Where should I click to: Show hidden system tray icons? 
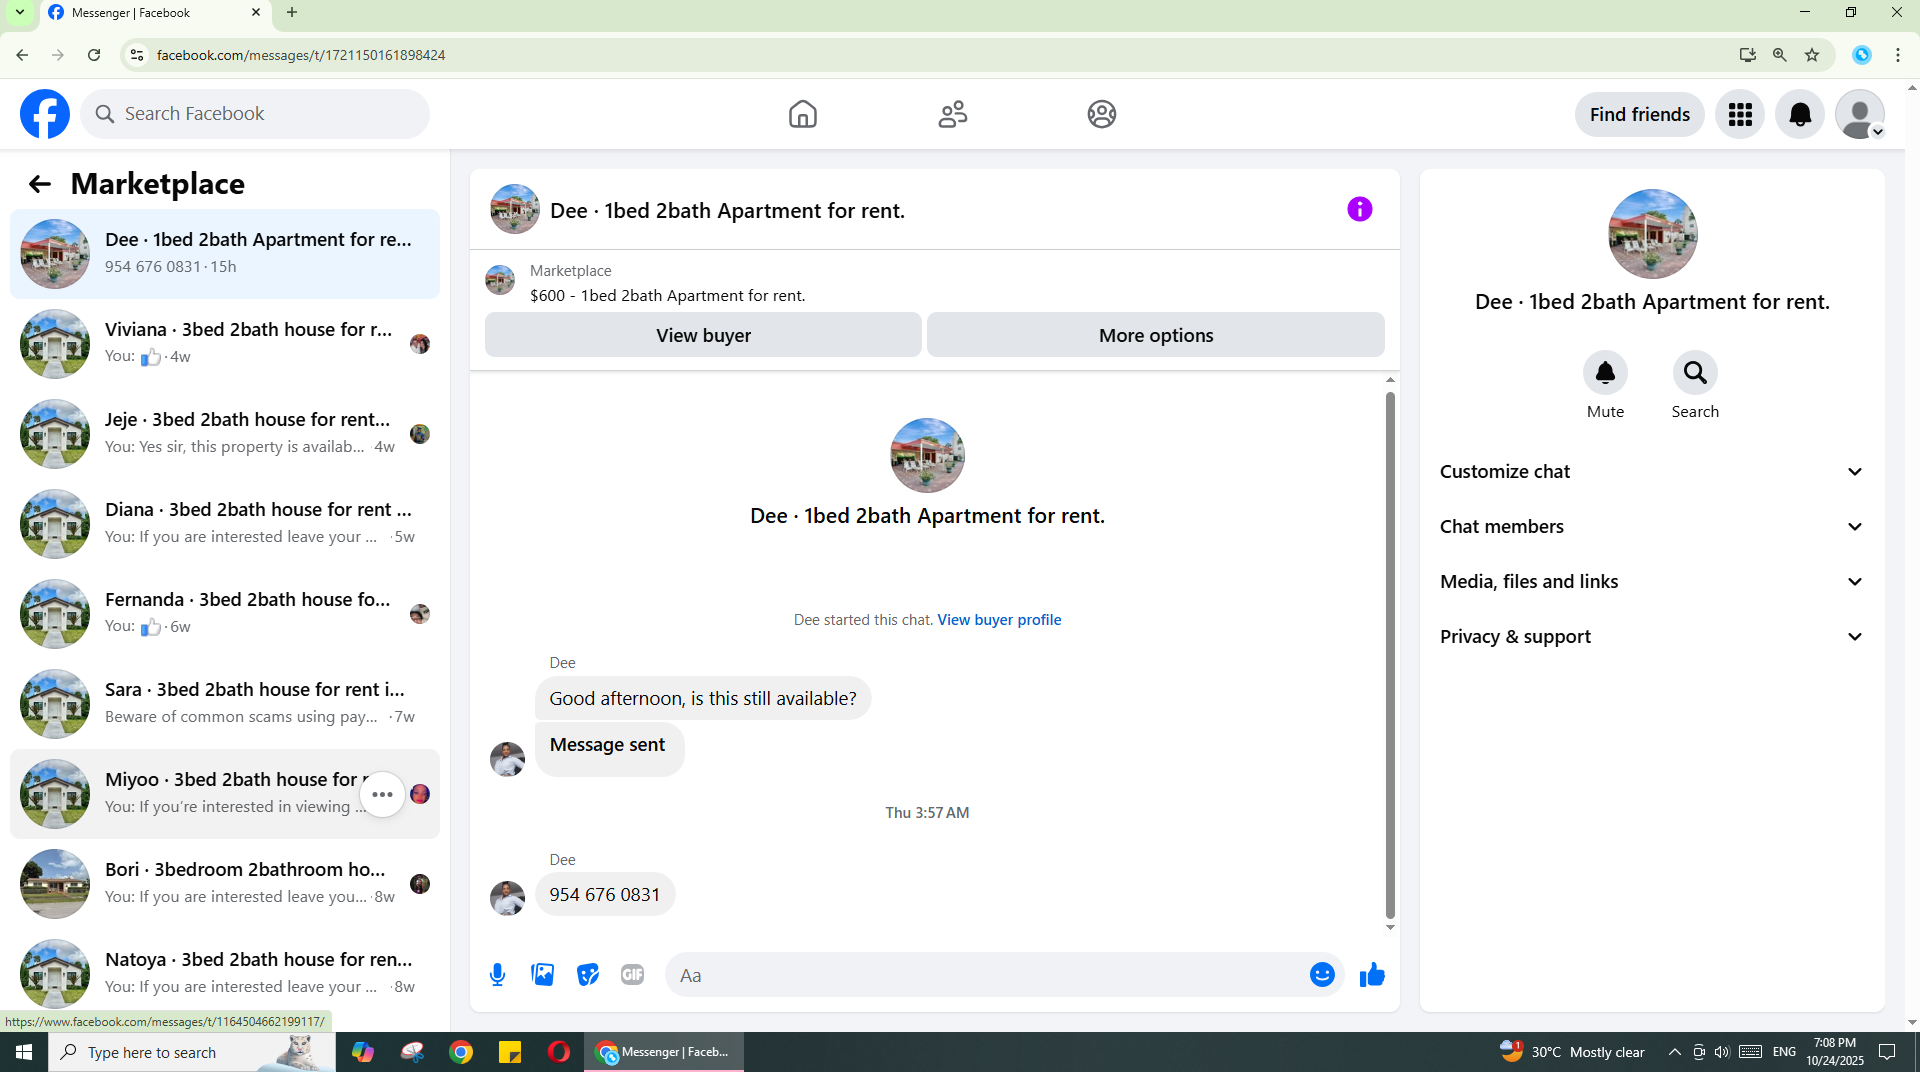click(1674, 1052)
